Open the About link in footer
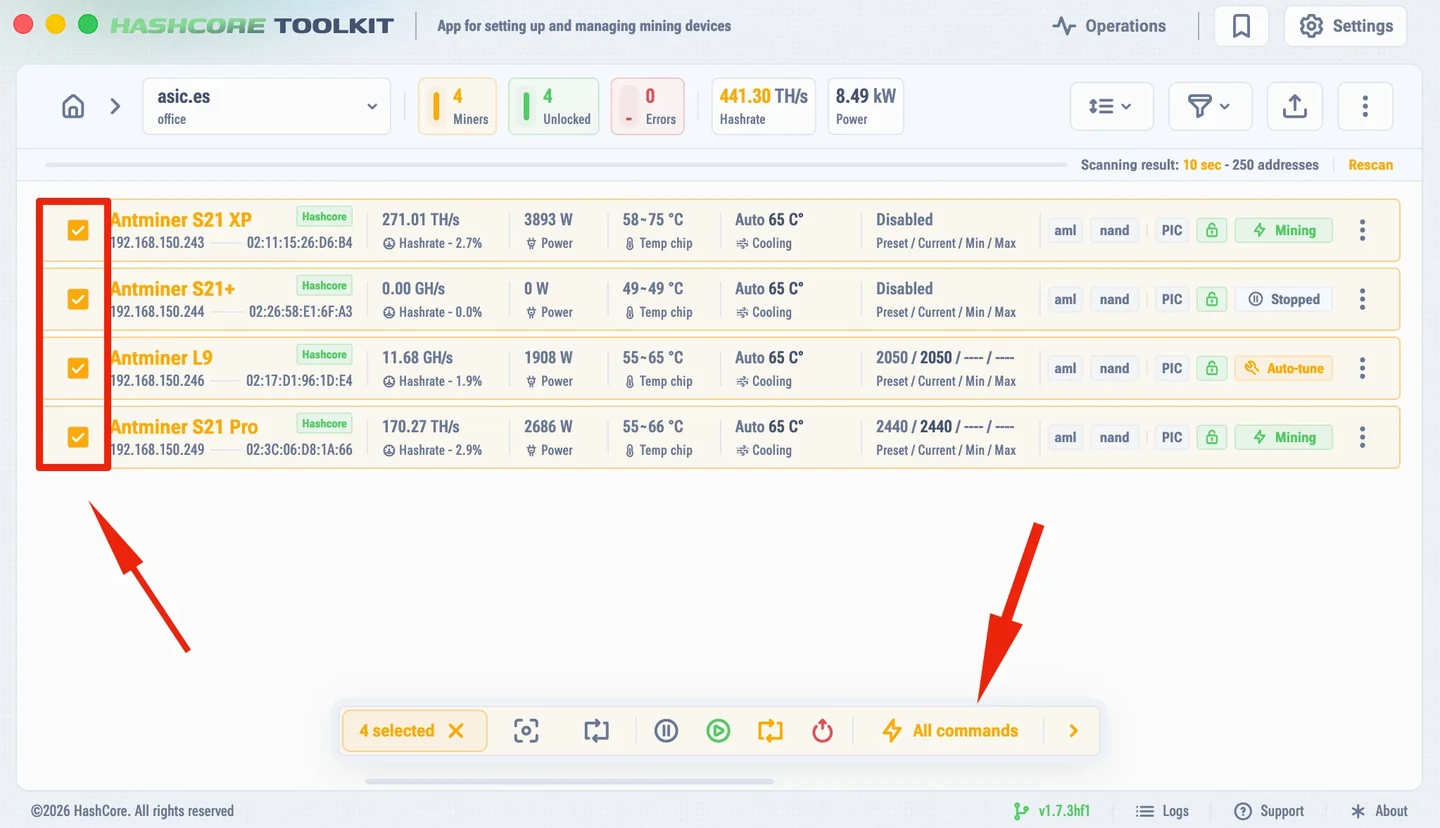 1379,811
